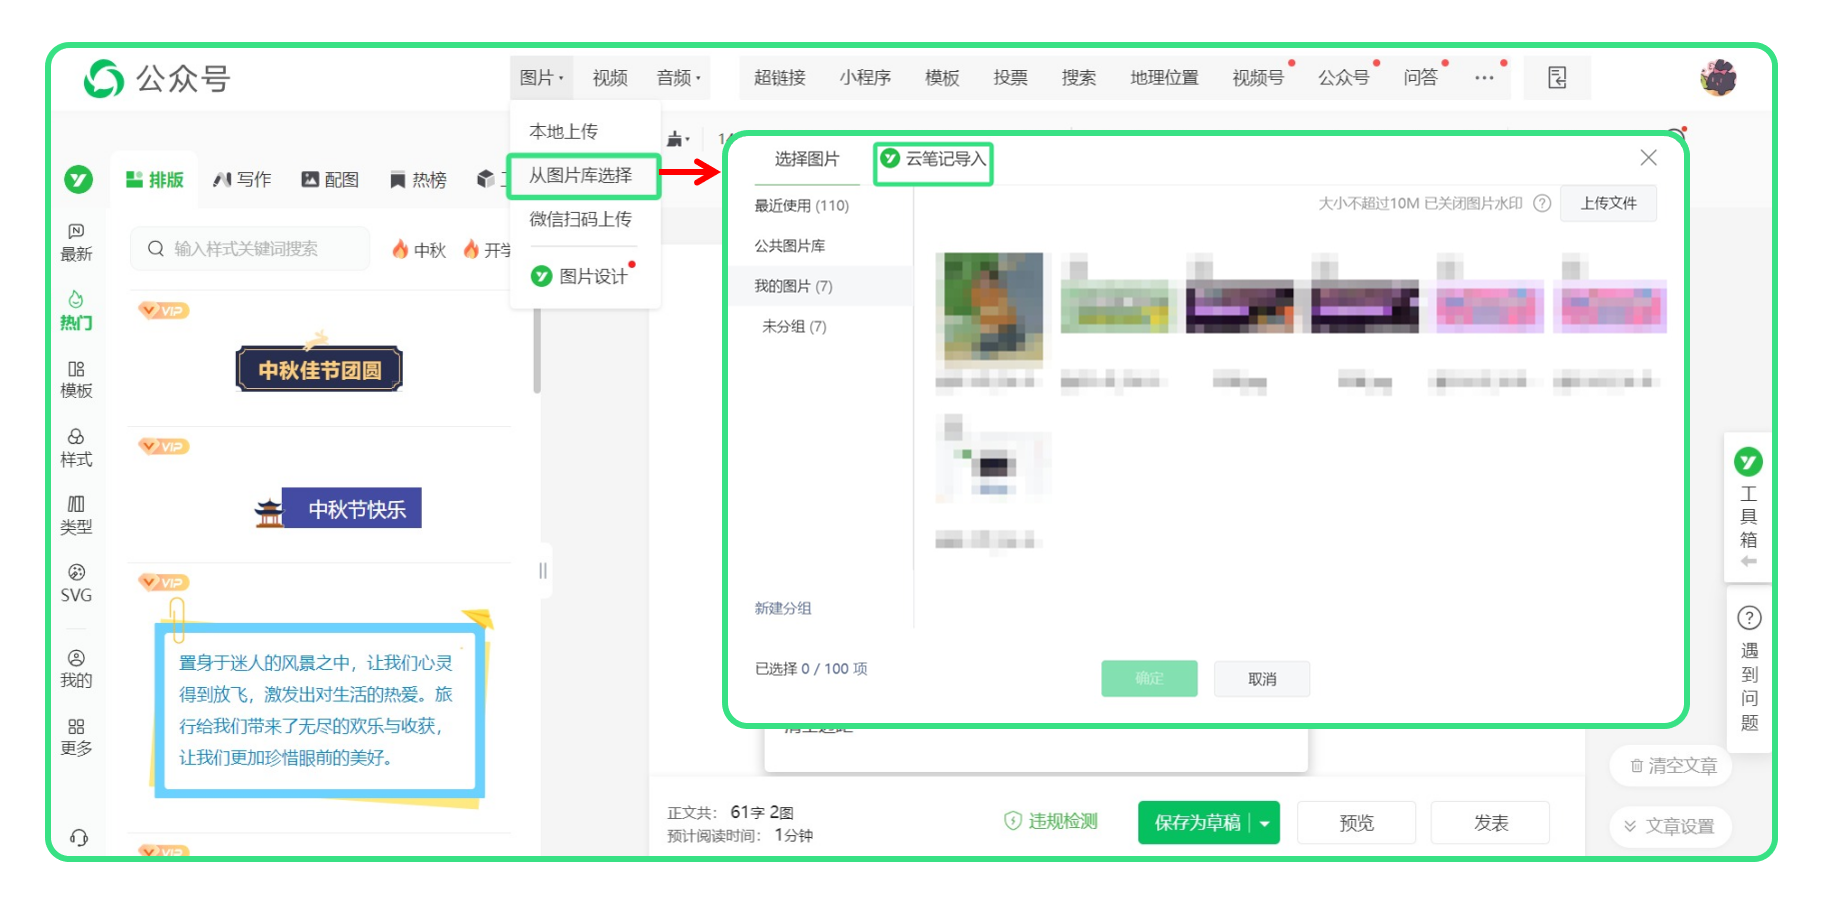Choose 从图片库选择 from the image menu
This screenshot has height=905, width=1829.
pyautogui.click(x=581, y=176)
